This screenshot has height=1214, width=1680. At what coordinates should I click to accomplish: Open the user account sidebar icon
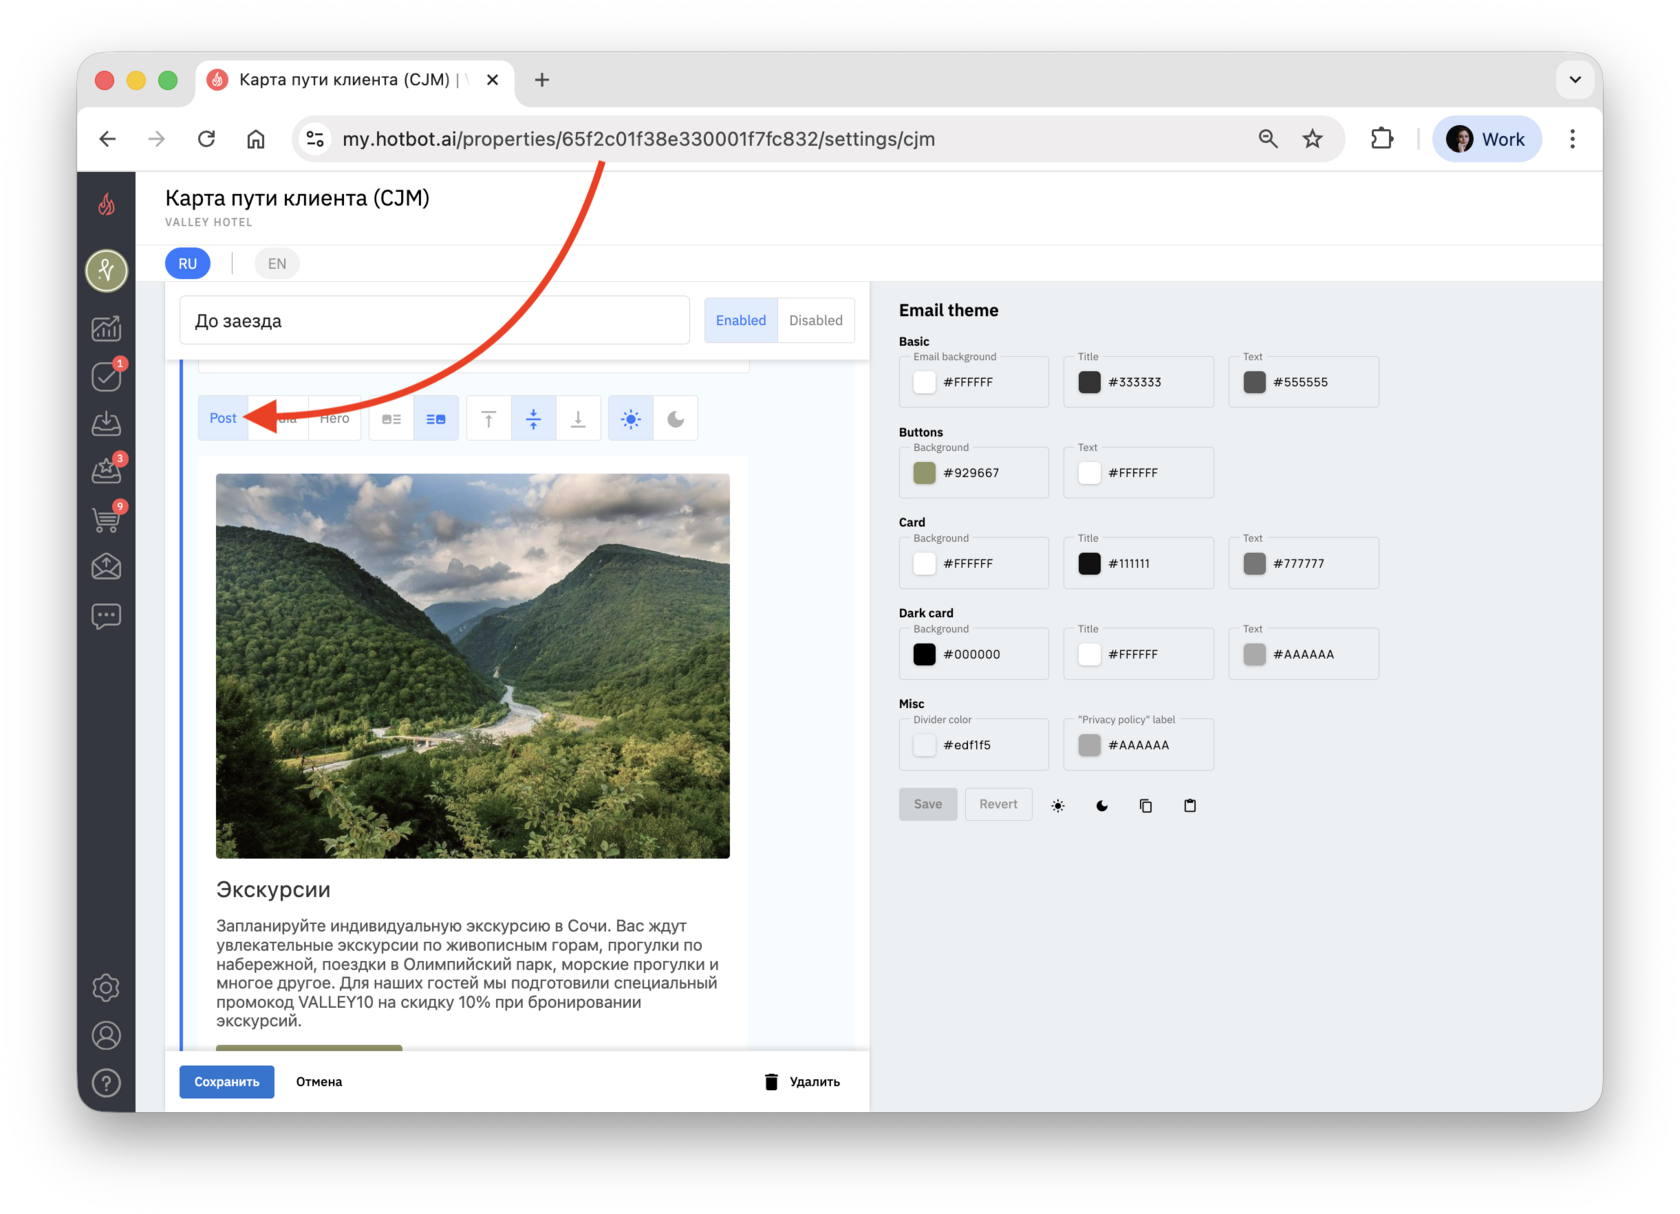coord(107,1035)
